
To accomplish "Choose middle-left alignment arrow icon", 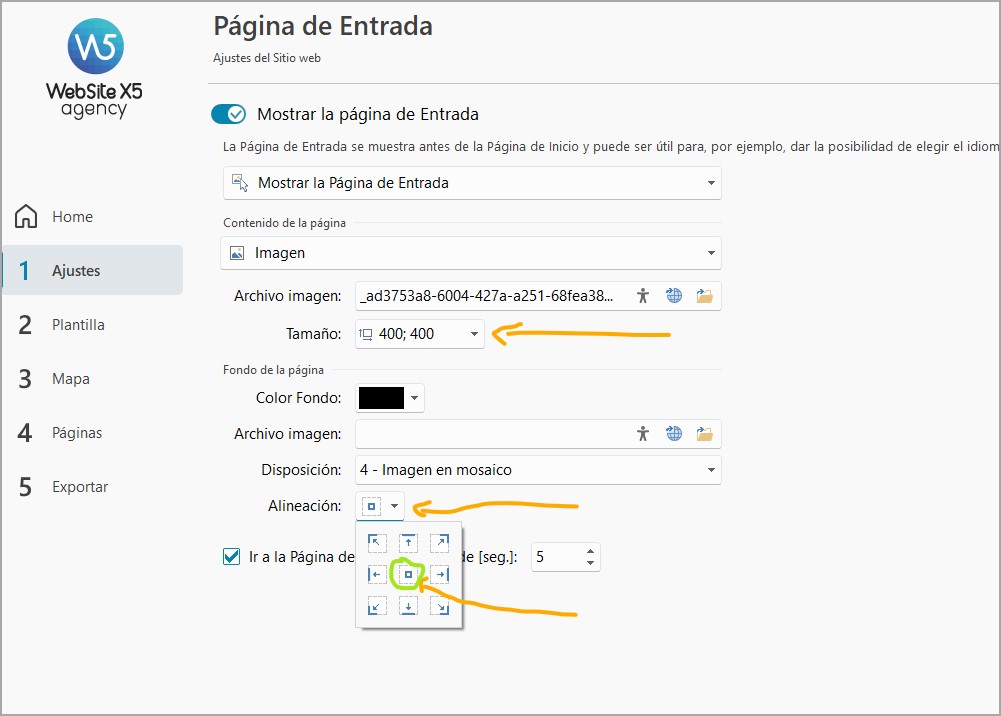I will click(x=377, y=574).
